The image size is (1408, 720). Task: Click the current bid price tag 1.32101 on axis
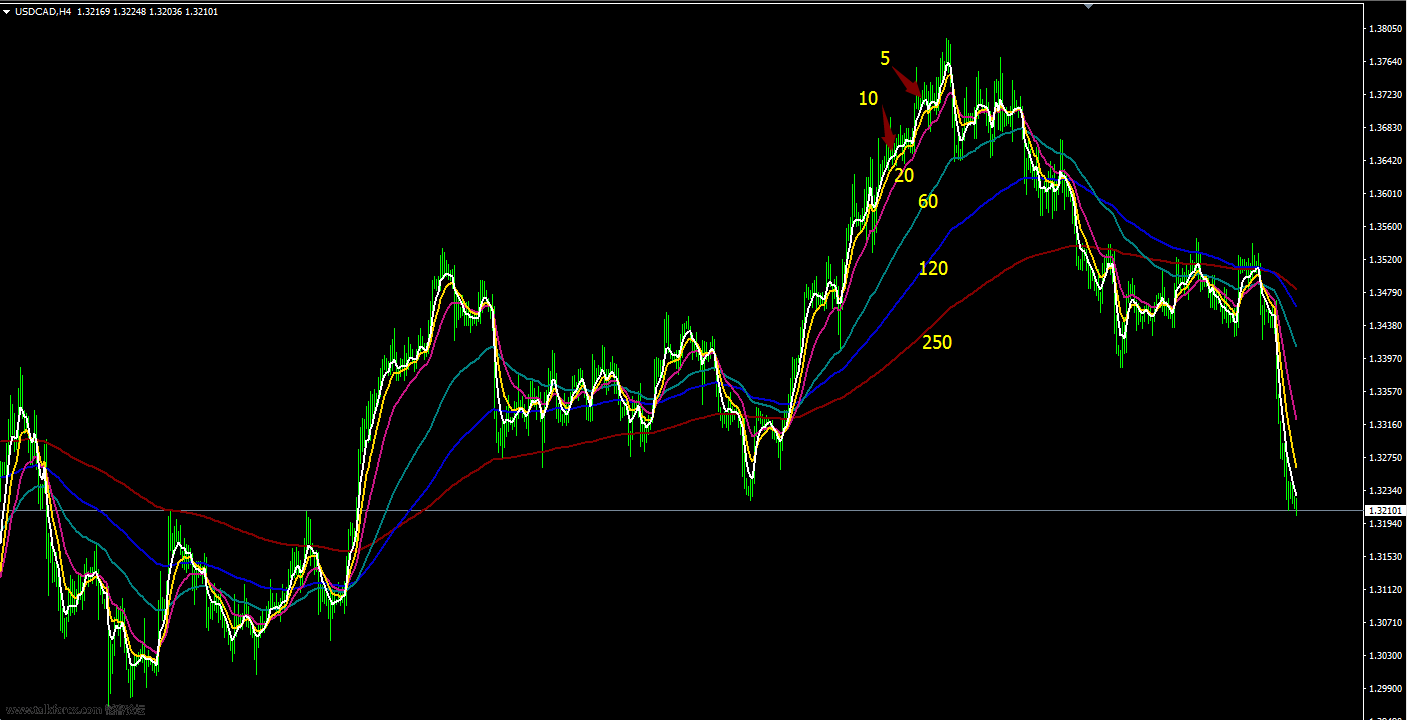pyautogui.click(x=1386, y=510)
